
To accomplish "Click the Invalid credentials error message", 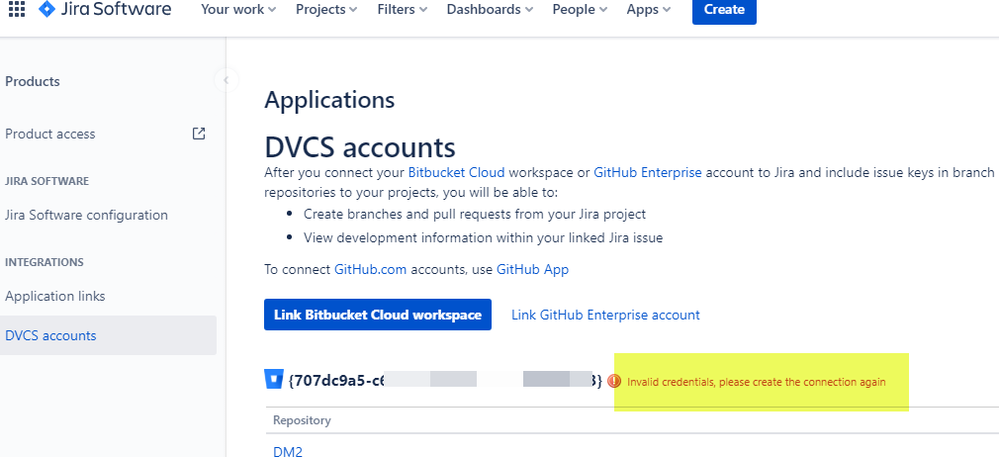I will click(756, 382).
